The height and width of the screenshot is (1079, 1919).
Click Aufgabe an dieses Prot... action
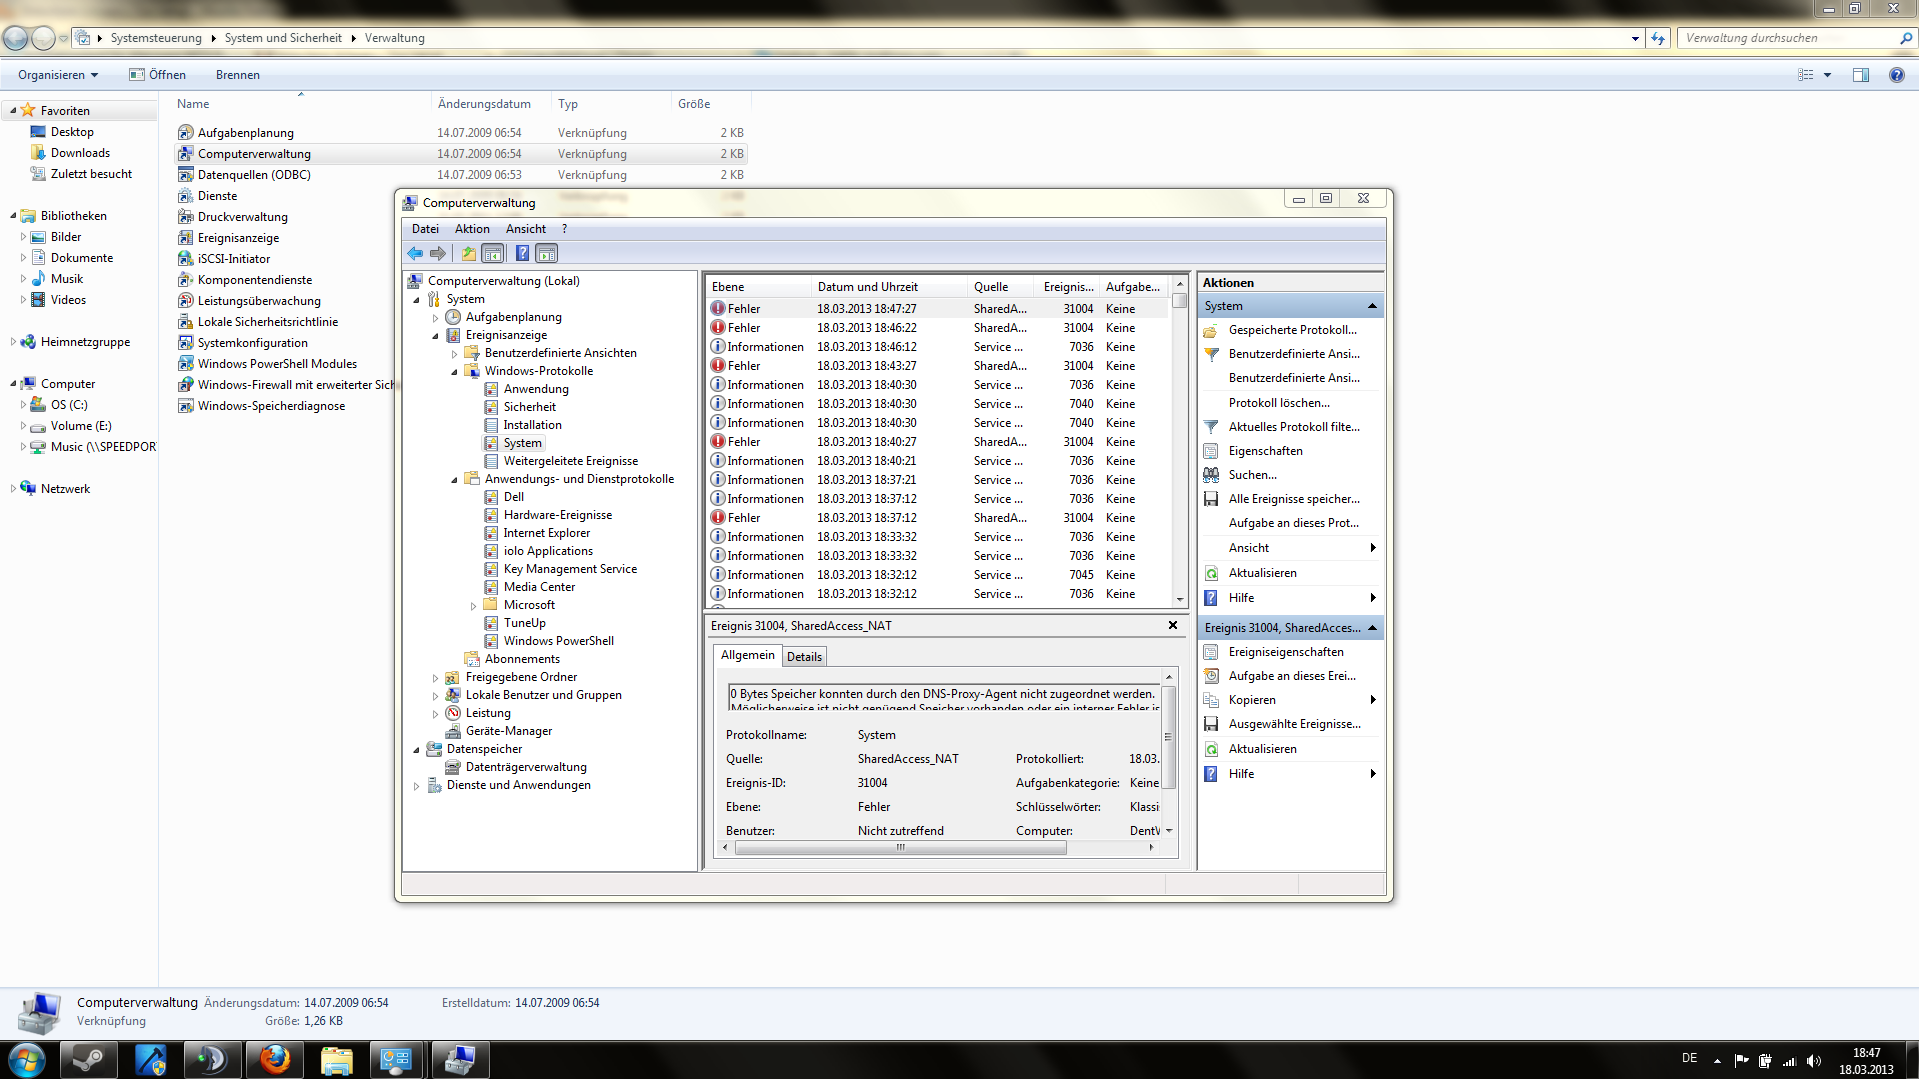1293,523
